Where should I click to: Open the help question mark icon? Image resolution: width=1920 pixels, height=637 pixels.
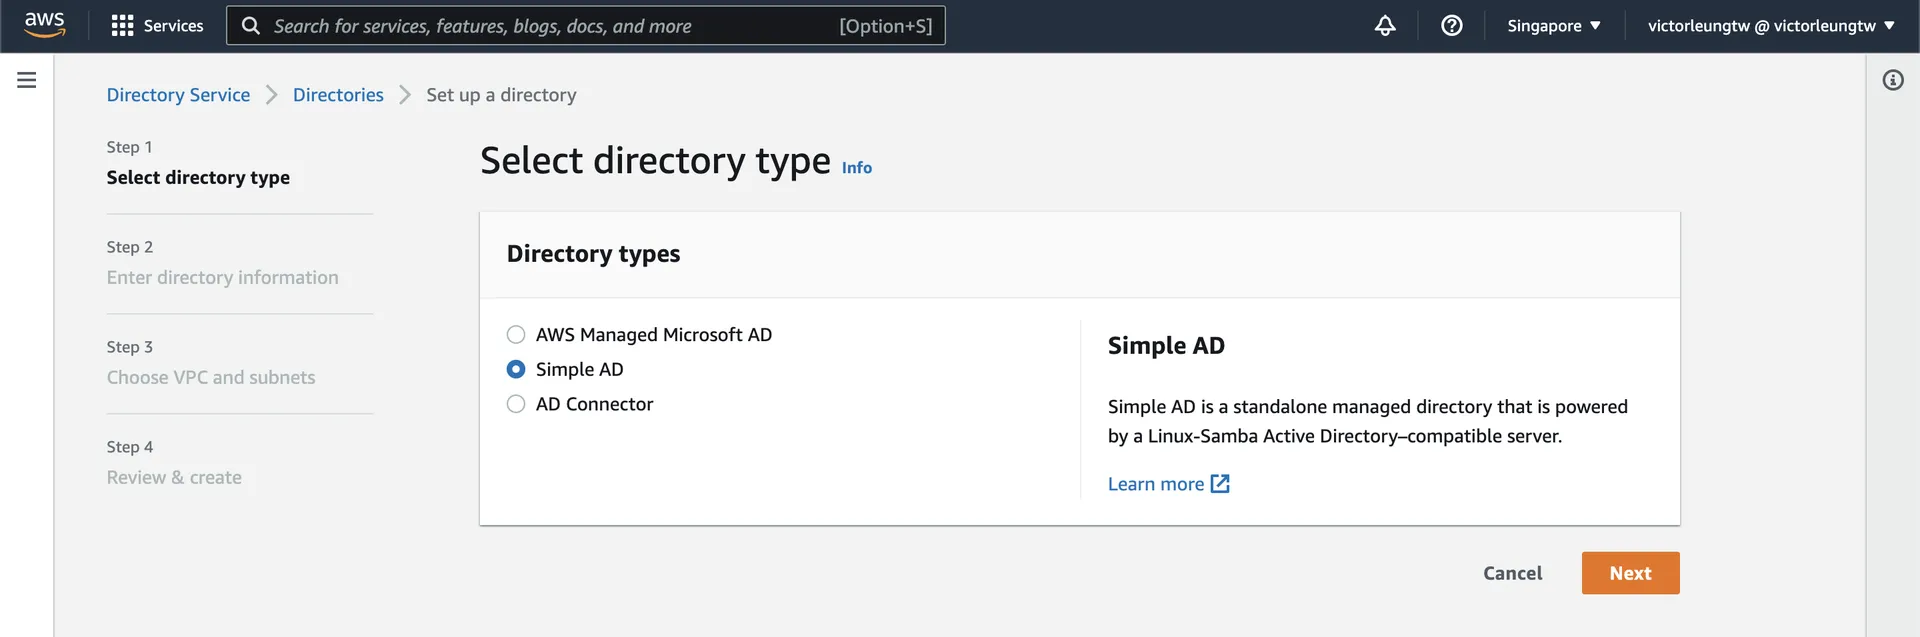coord(1452,26)
